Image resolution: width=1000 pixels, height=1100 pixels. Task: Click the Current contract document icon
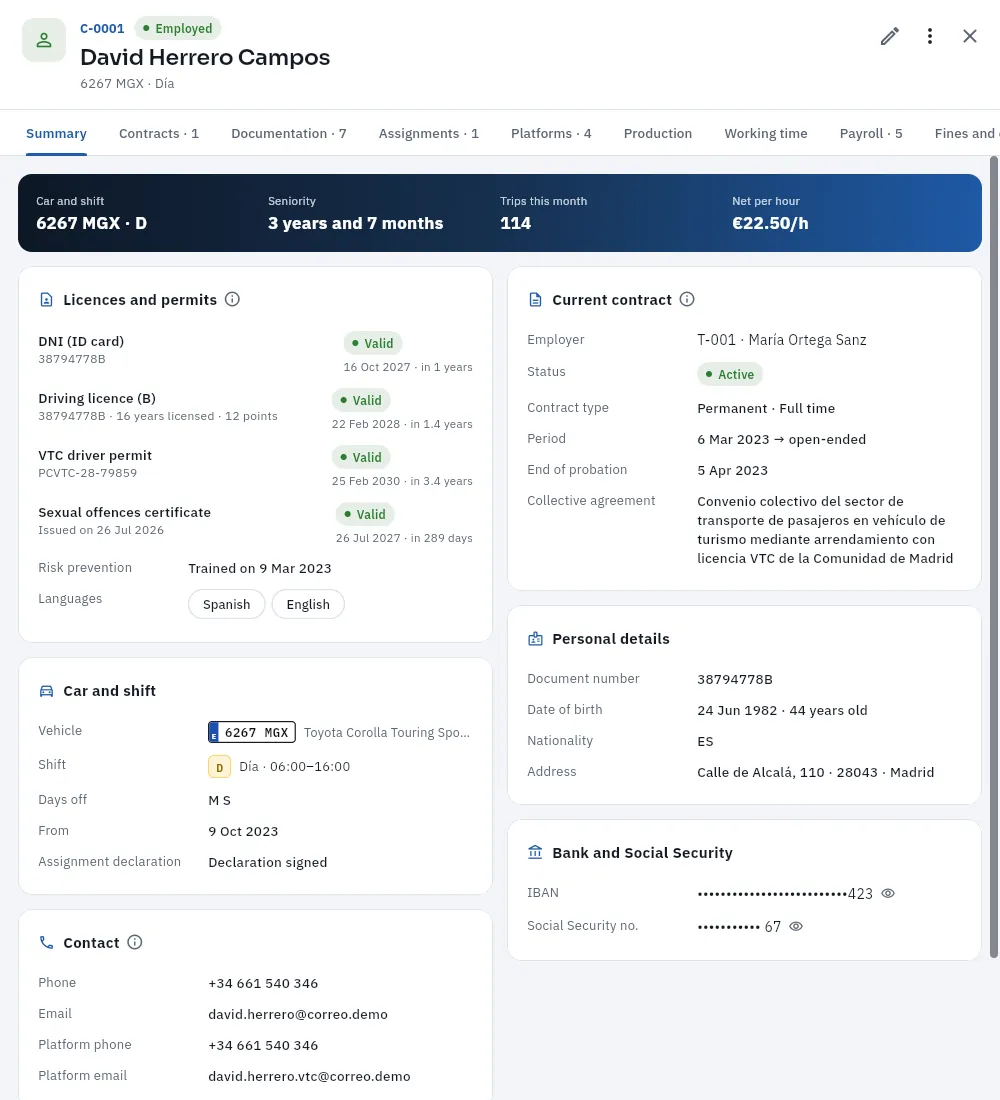[535, 300]
